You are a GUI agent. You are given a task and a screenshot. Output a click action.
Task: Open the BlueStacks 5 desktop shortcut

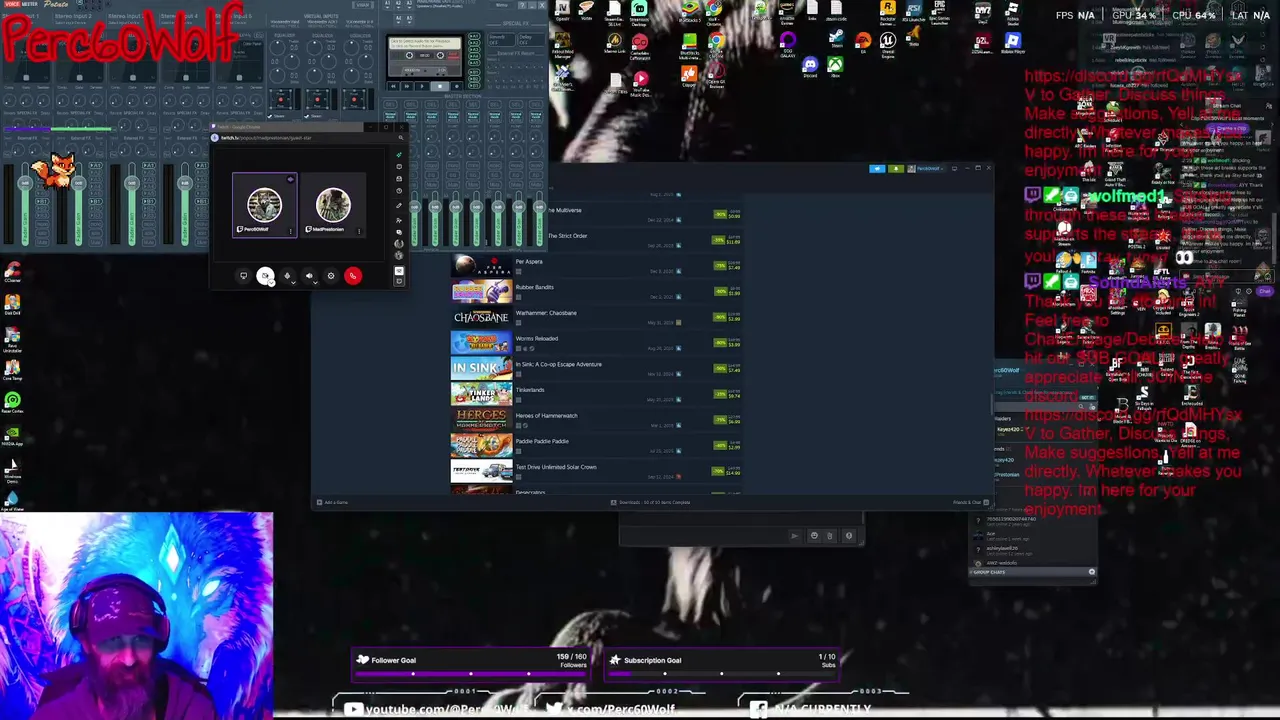click(x=690, y=12)
